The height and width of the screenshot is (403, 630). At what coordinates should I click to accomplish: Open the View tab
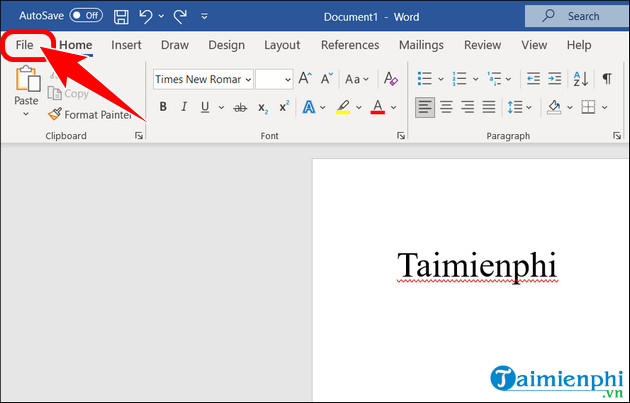click(x=534, y=45)
